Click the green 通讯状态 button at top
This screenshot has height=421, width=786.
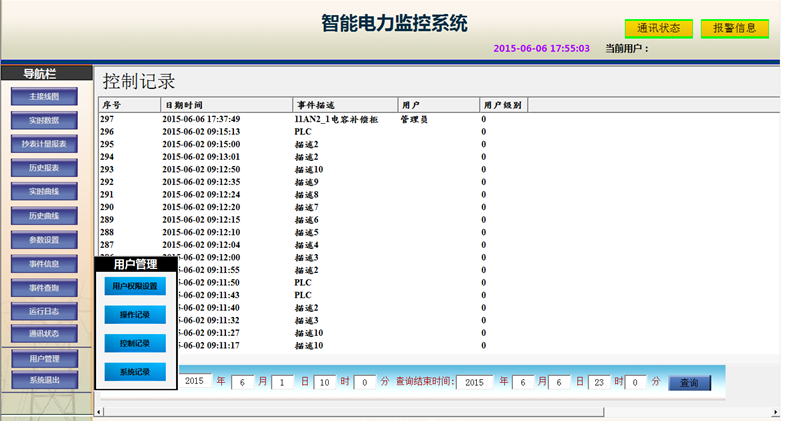point(658,28)
